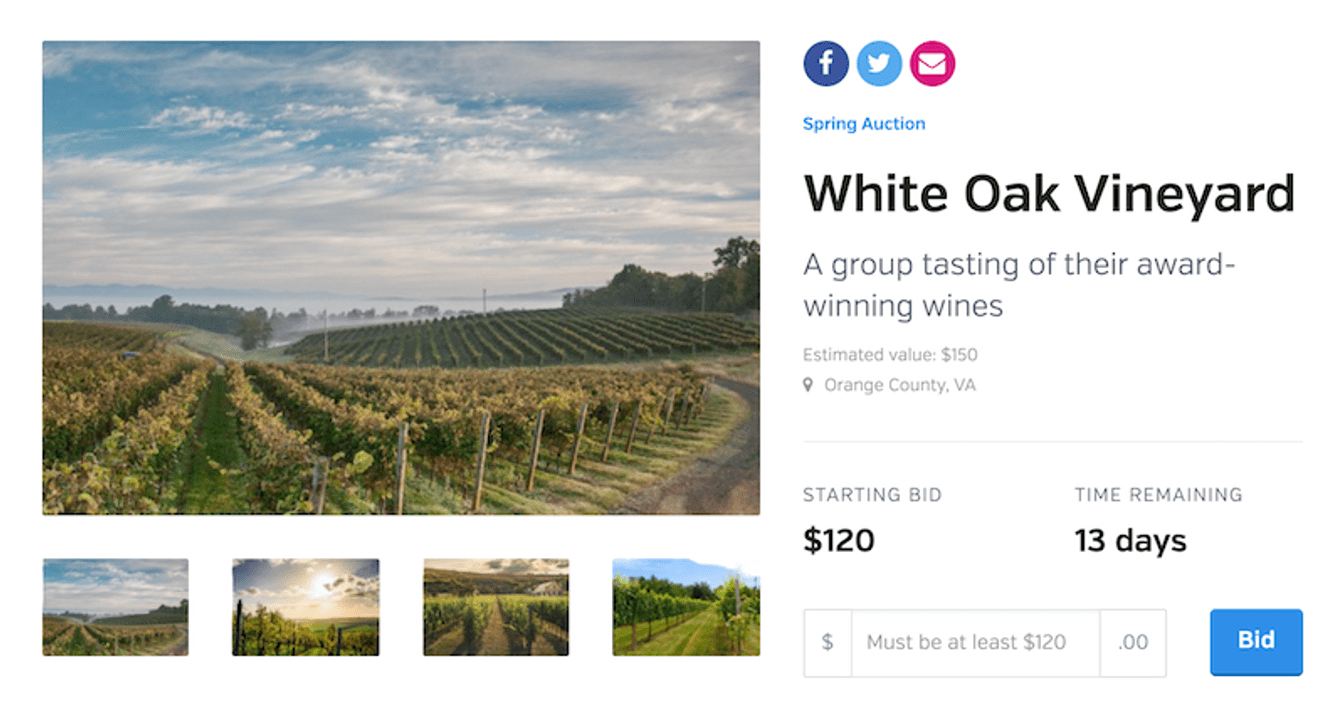Click the location pin icon
The height and width of the screenshot is (726, 1344).
coord(809,385)
